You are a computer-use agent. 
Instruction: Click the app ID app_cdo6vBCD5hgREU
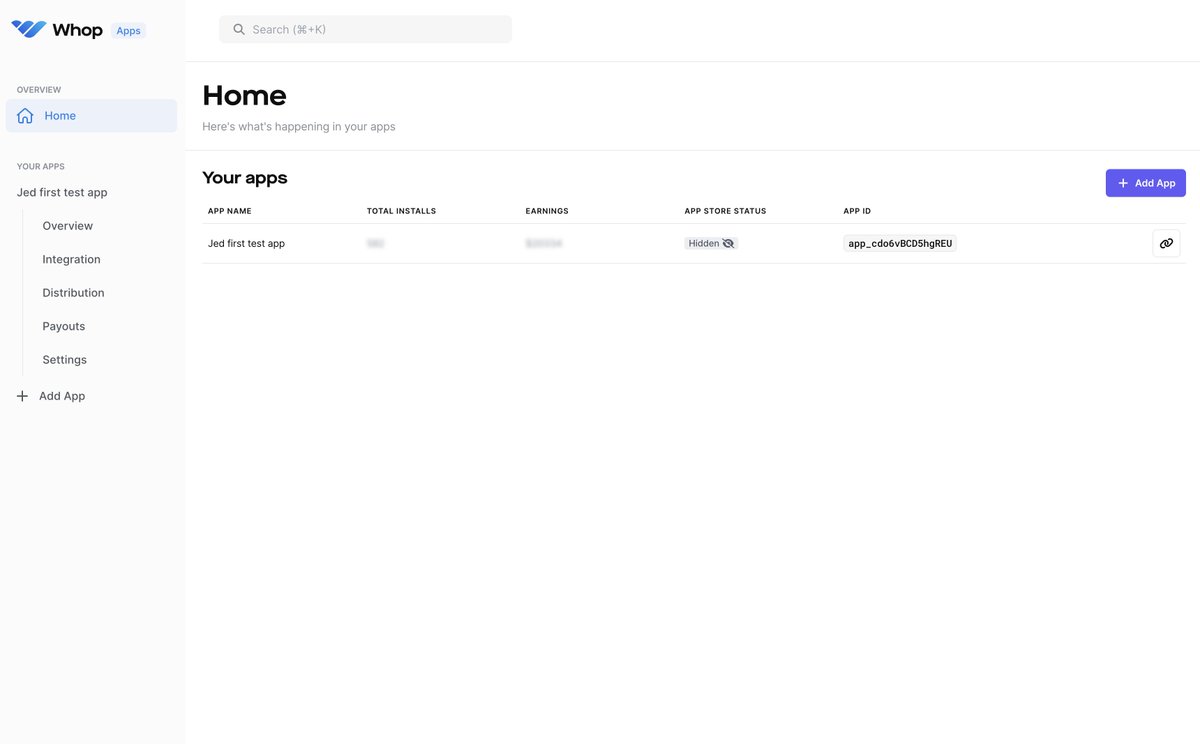pyautogui.click(x=900, y=243)
